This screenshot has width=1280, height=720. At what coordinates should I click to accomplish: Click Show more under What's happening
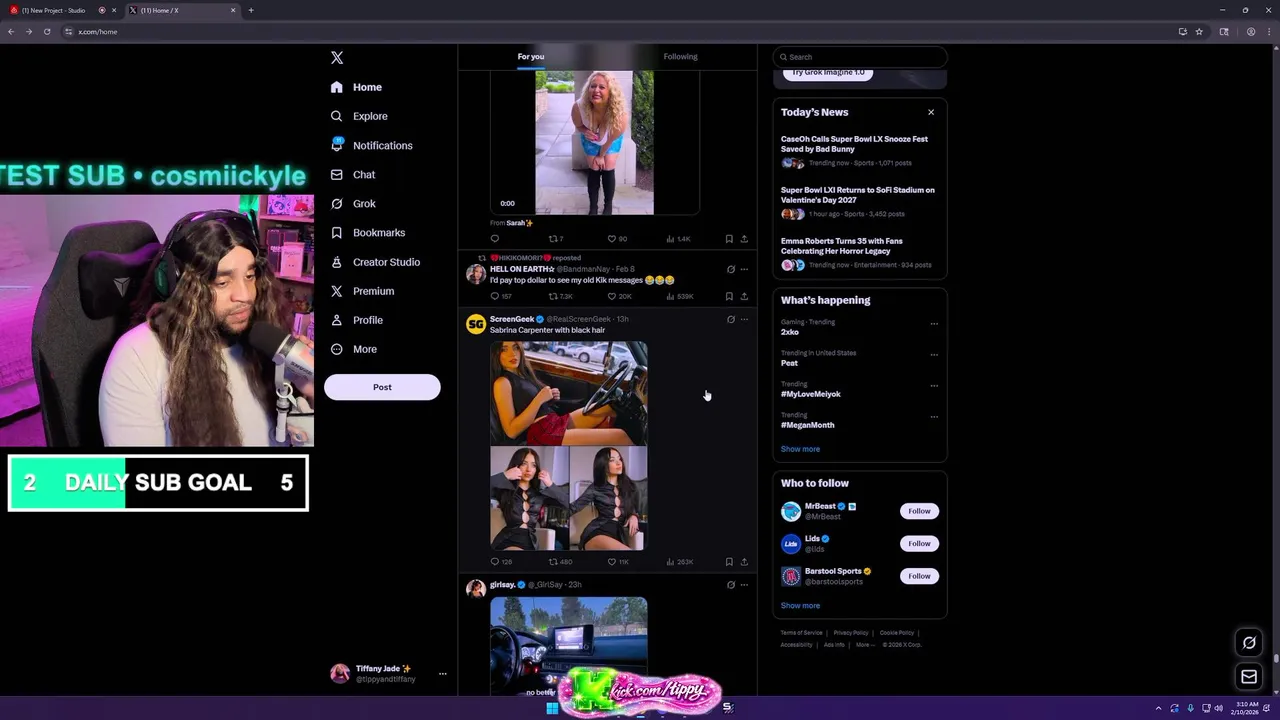[x=800, y=449]
